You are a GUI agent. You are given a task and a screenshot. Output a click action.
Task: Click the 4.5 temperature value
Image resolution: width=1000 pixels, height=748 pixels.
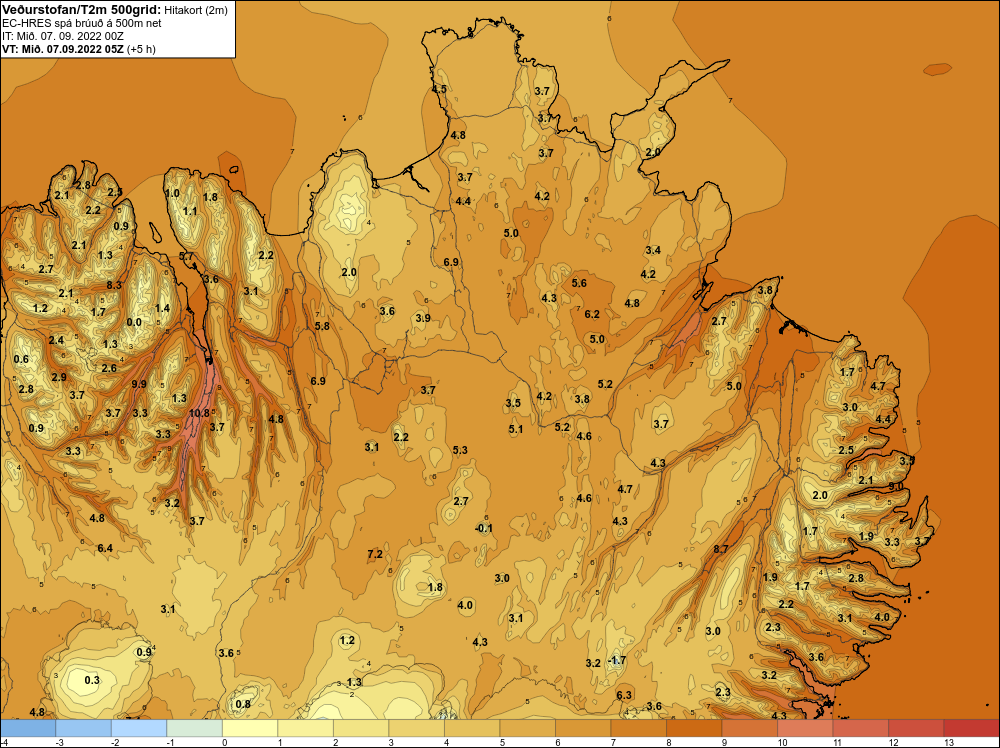[x=439, y=89]
